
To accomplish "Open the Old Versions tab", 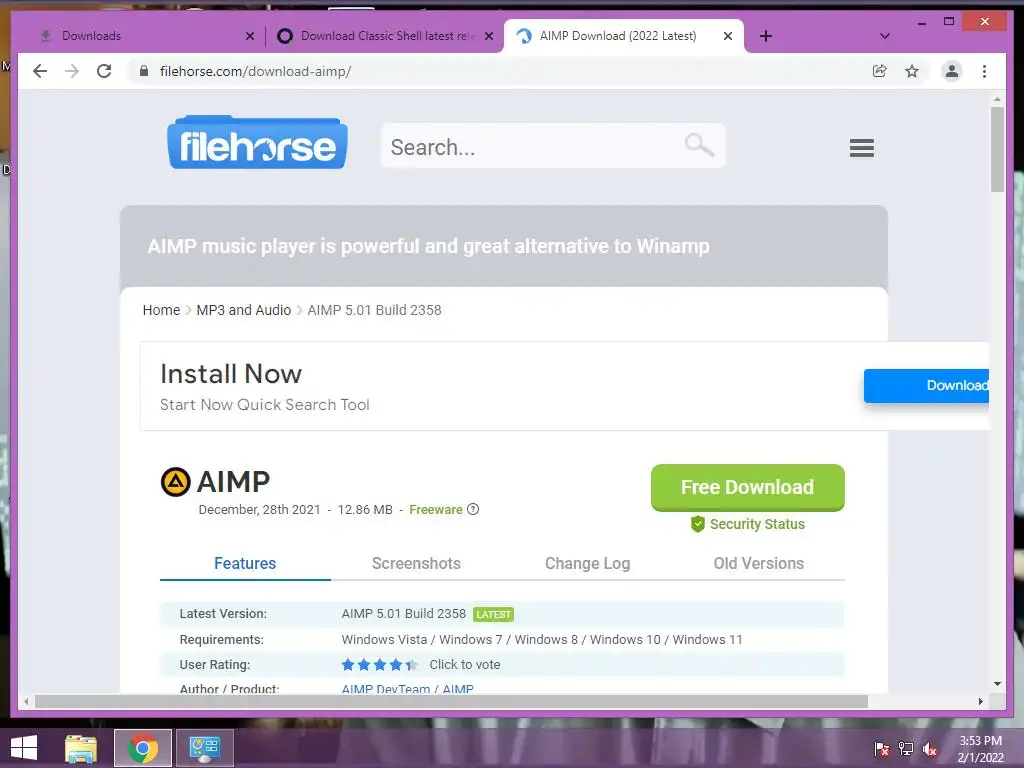I will point(758,564).
